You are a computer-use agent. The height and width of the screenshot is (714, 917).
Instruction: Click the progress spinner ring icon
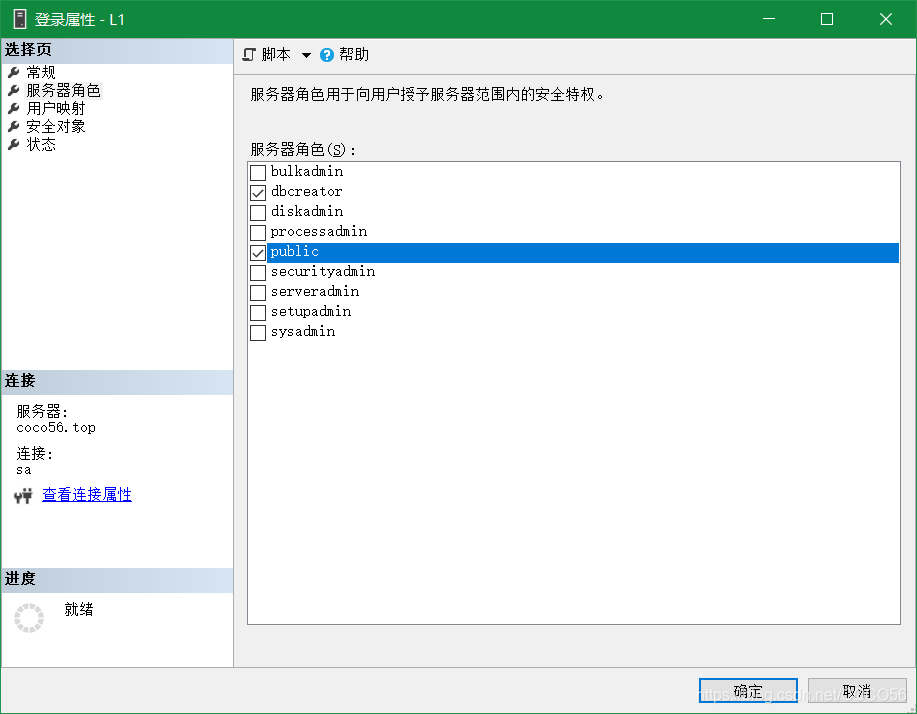click(x=29, y=618)
